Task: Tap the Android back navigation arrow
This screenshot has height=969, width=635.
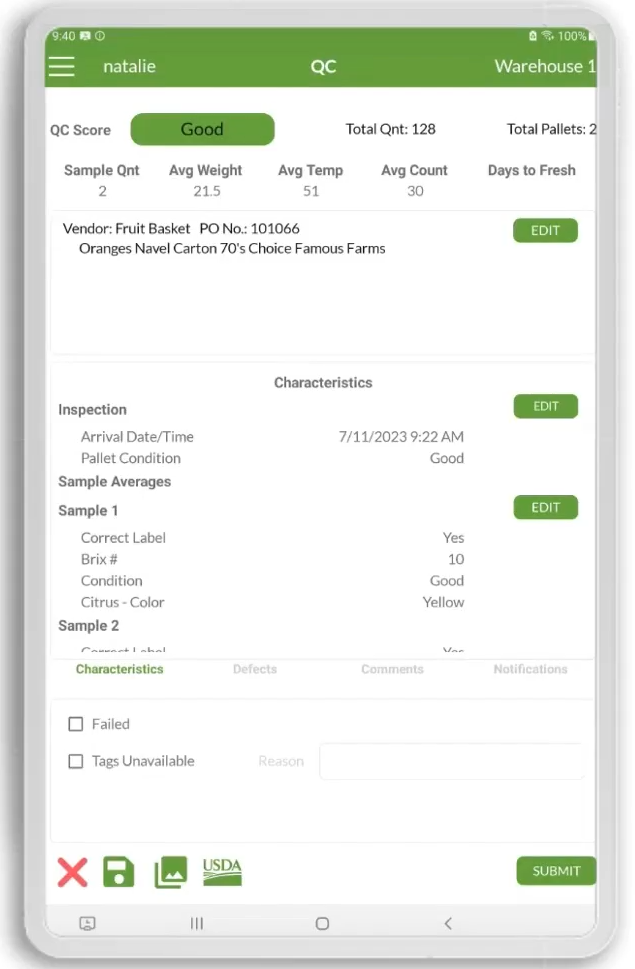Action: [448, 923]
